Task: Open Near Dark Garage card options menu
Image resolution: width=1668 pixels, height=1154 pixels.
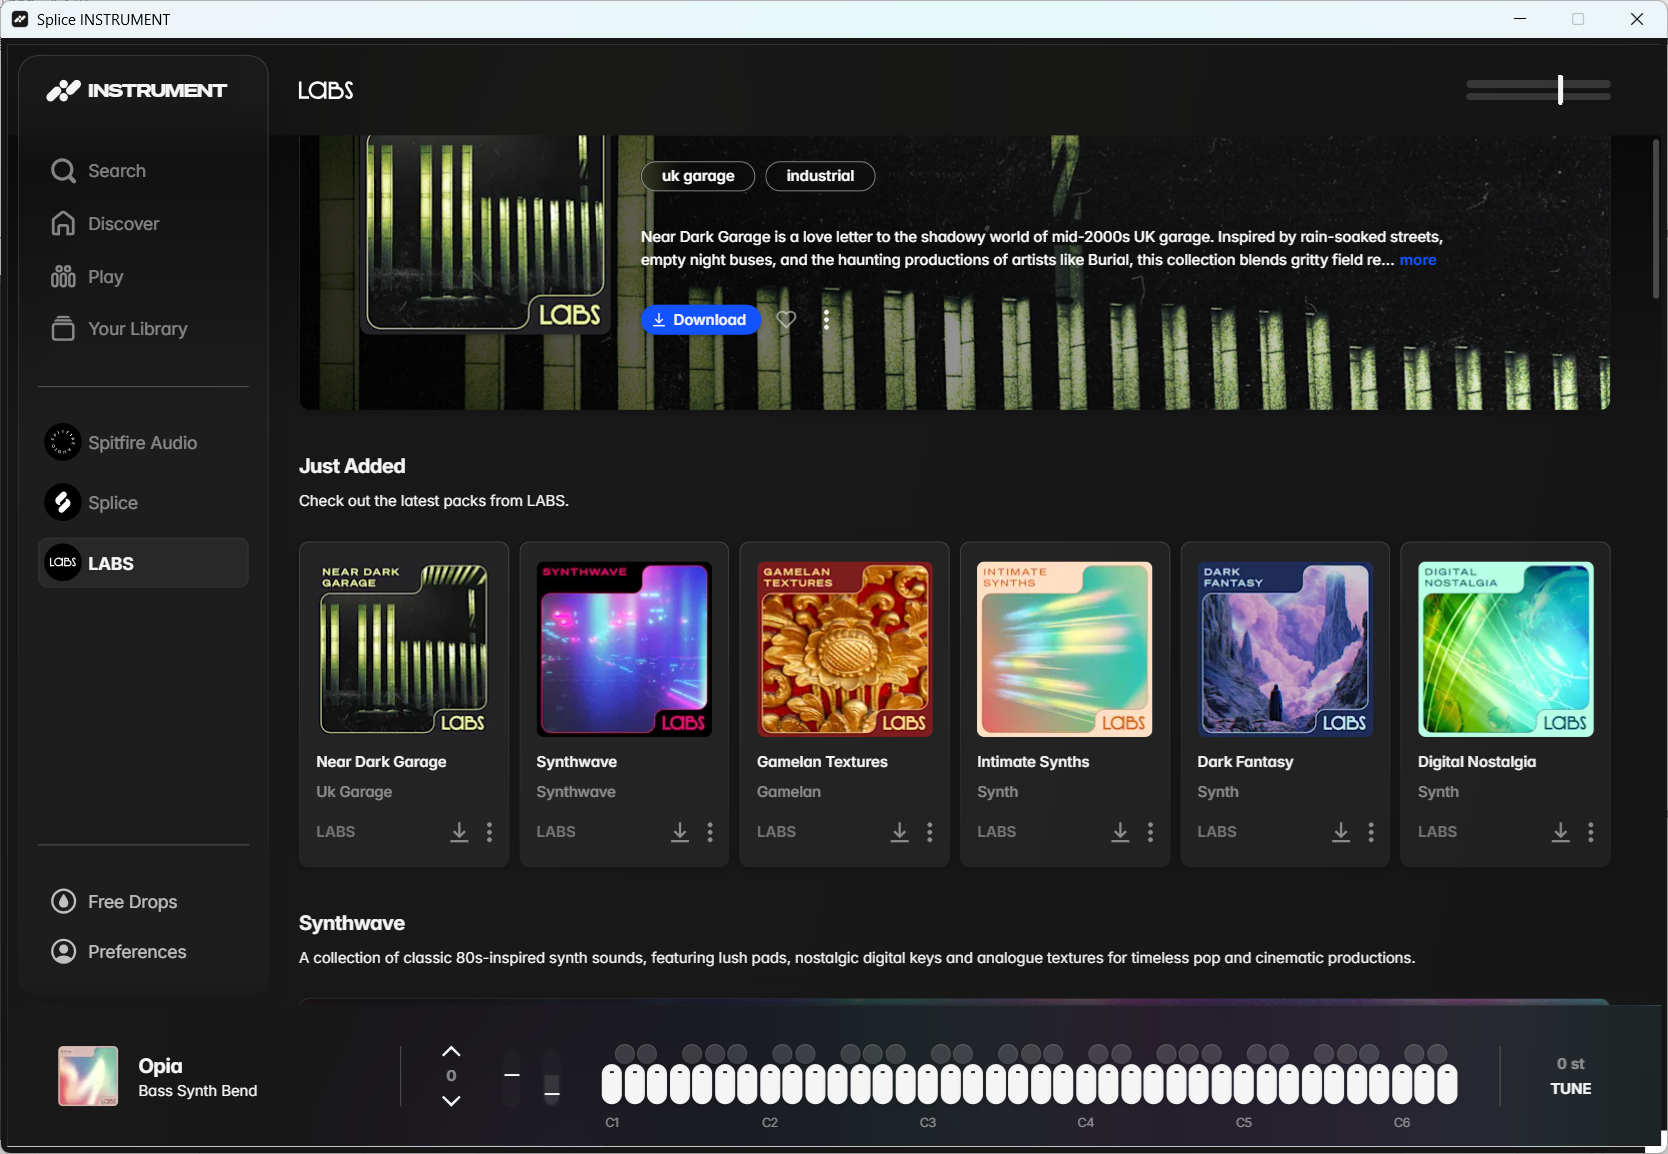Action: click(x=489, y=832)
